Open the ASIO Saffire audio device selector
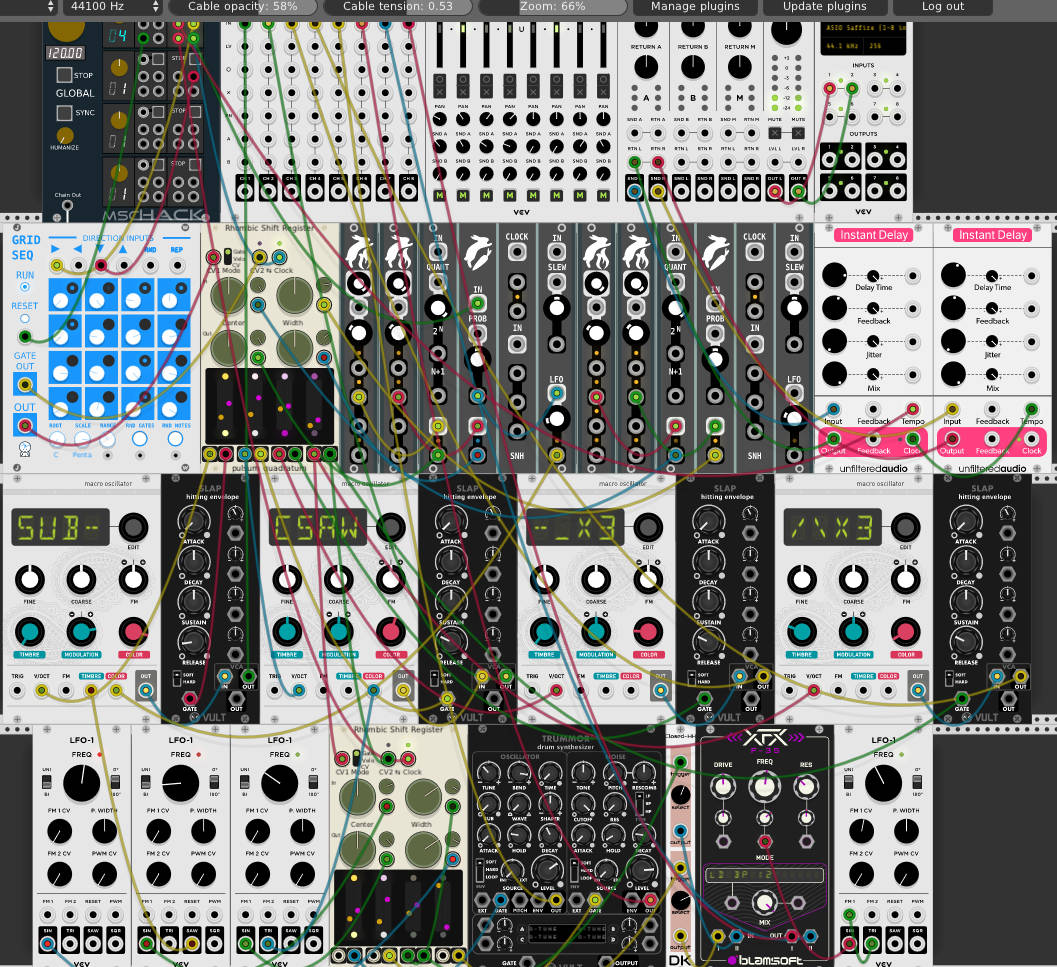The image size is (1057, 967). click(x=866, y=28)
